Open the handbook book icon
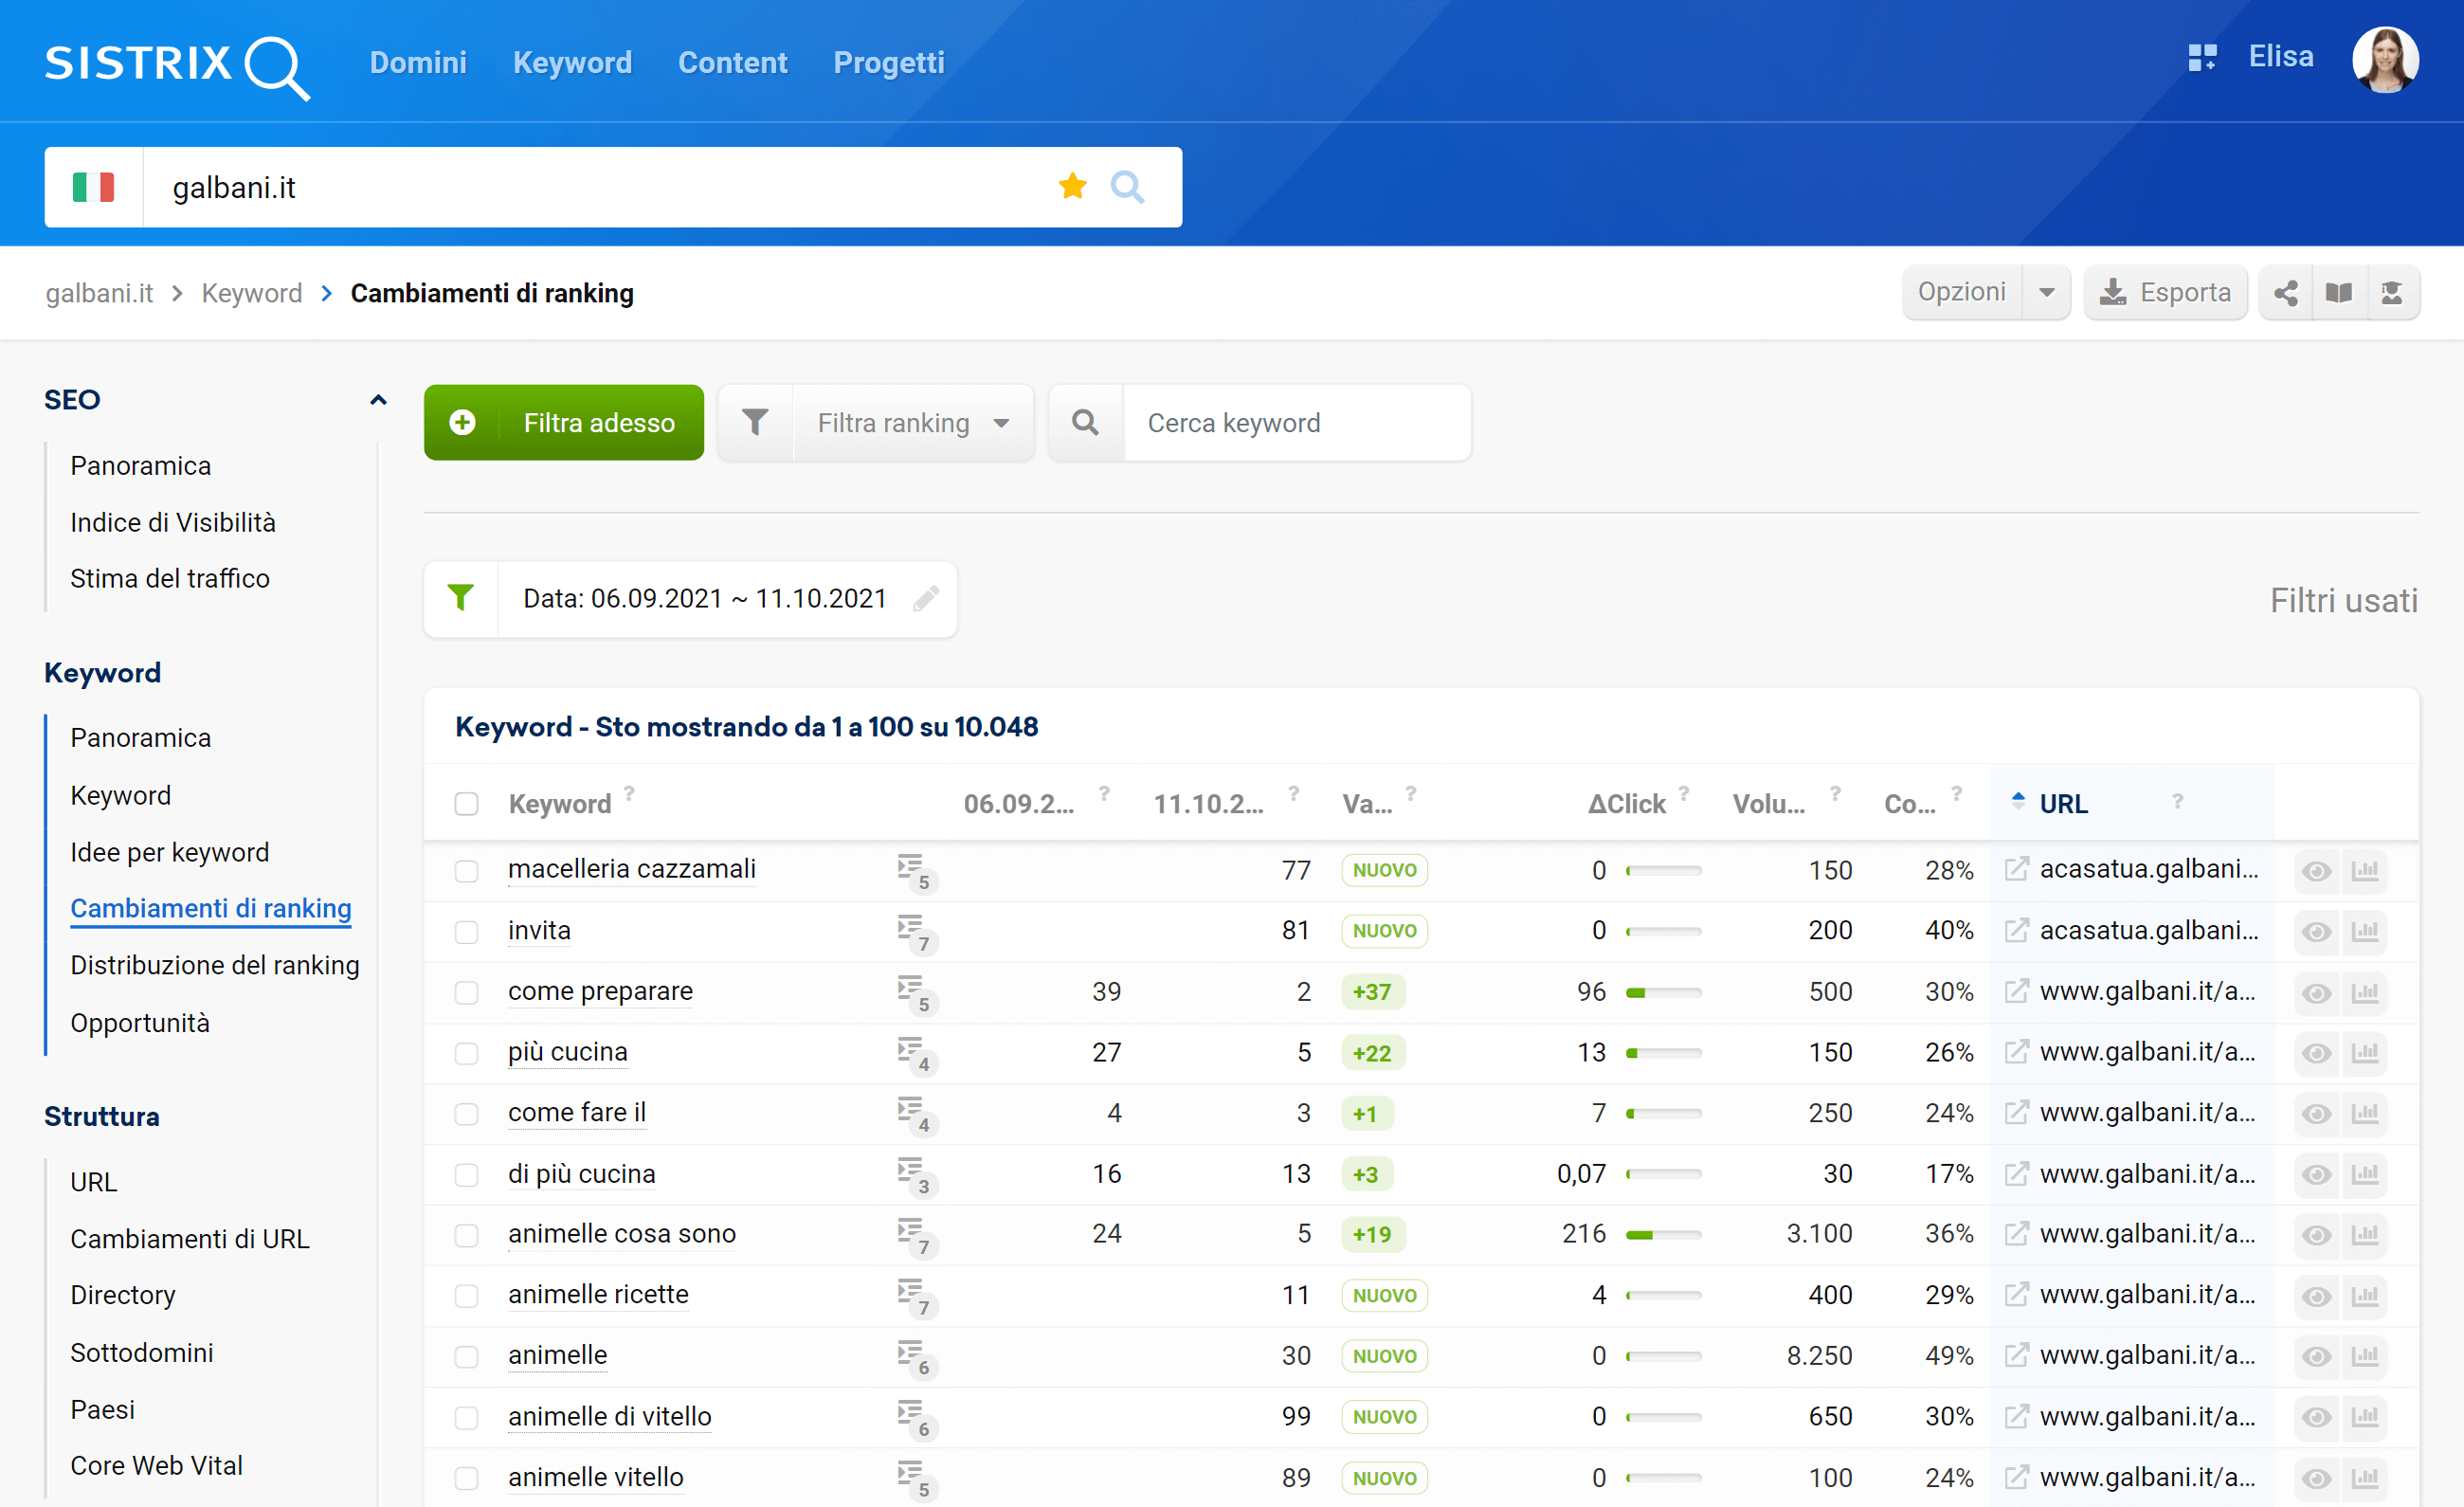 point(2338,293)
